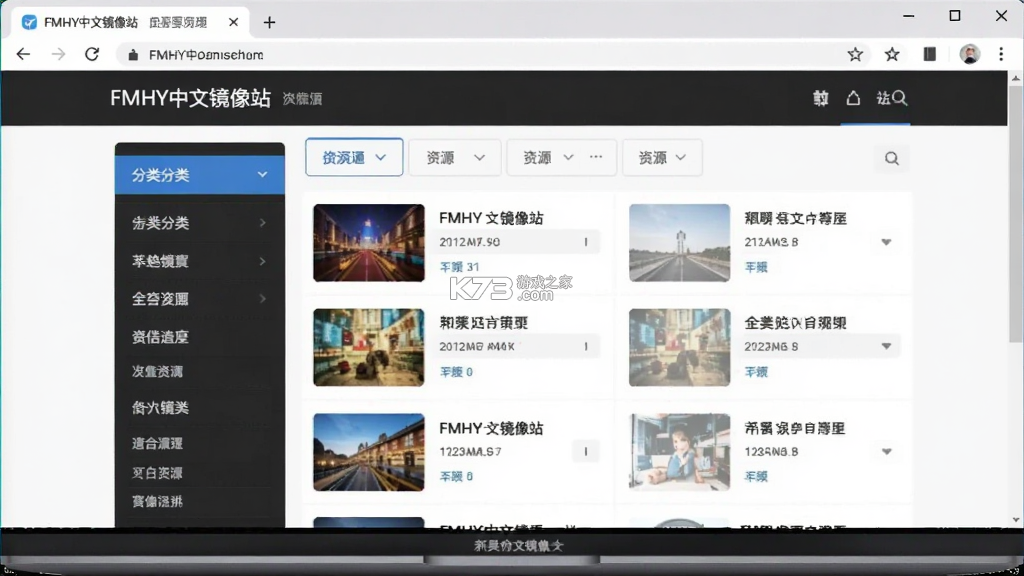Click the browser forward arrow
The height and width of the screenshot is (576, 1024).
point(58,54)
